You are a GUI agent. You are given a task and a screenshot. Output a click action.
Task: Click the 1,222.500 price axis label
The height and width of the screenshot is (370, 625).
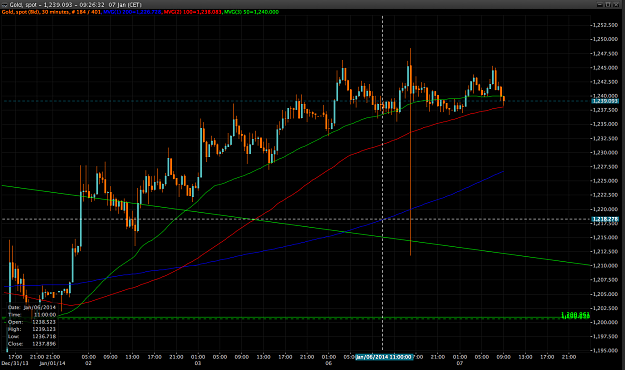[x=605, y=195]
